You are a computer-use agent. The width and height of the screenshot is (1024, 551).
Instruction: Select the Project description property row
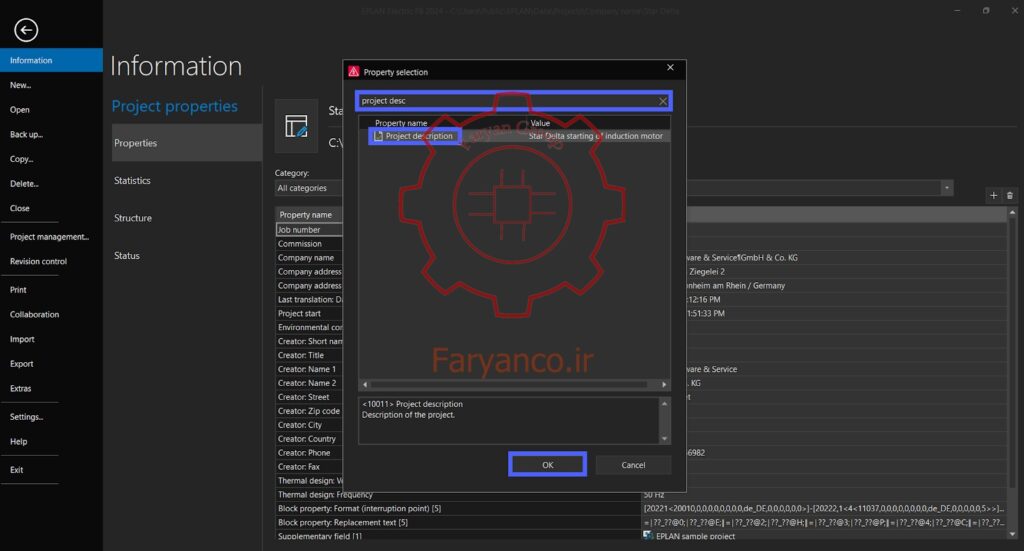(x=514, y=136)
